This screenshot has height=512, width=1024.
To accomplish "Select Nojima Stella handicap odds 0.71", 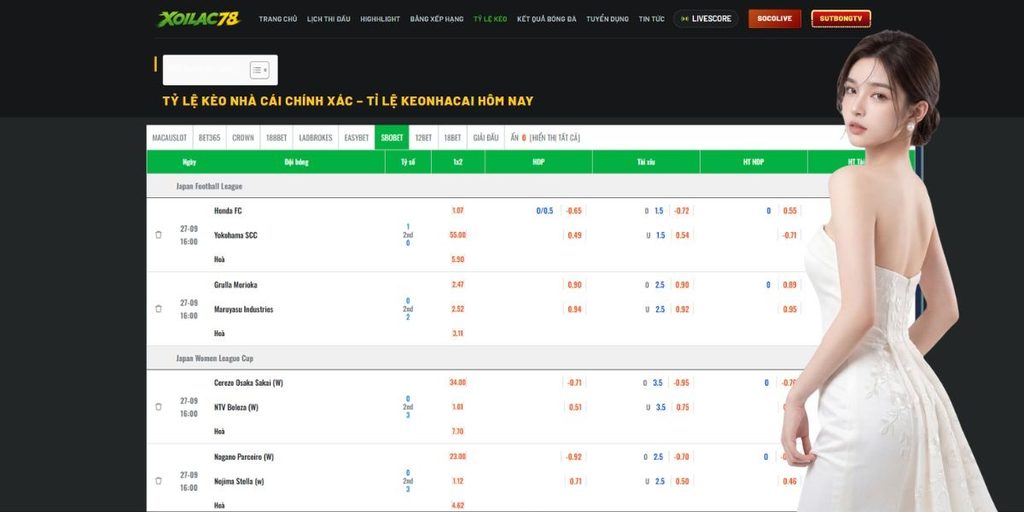I will pyautogui.click(x=575, y=481).
